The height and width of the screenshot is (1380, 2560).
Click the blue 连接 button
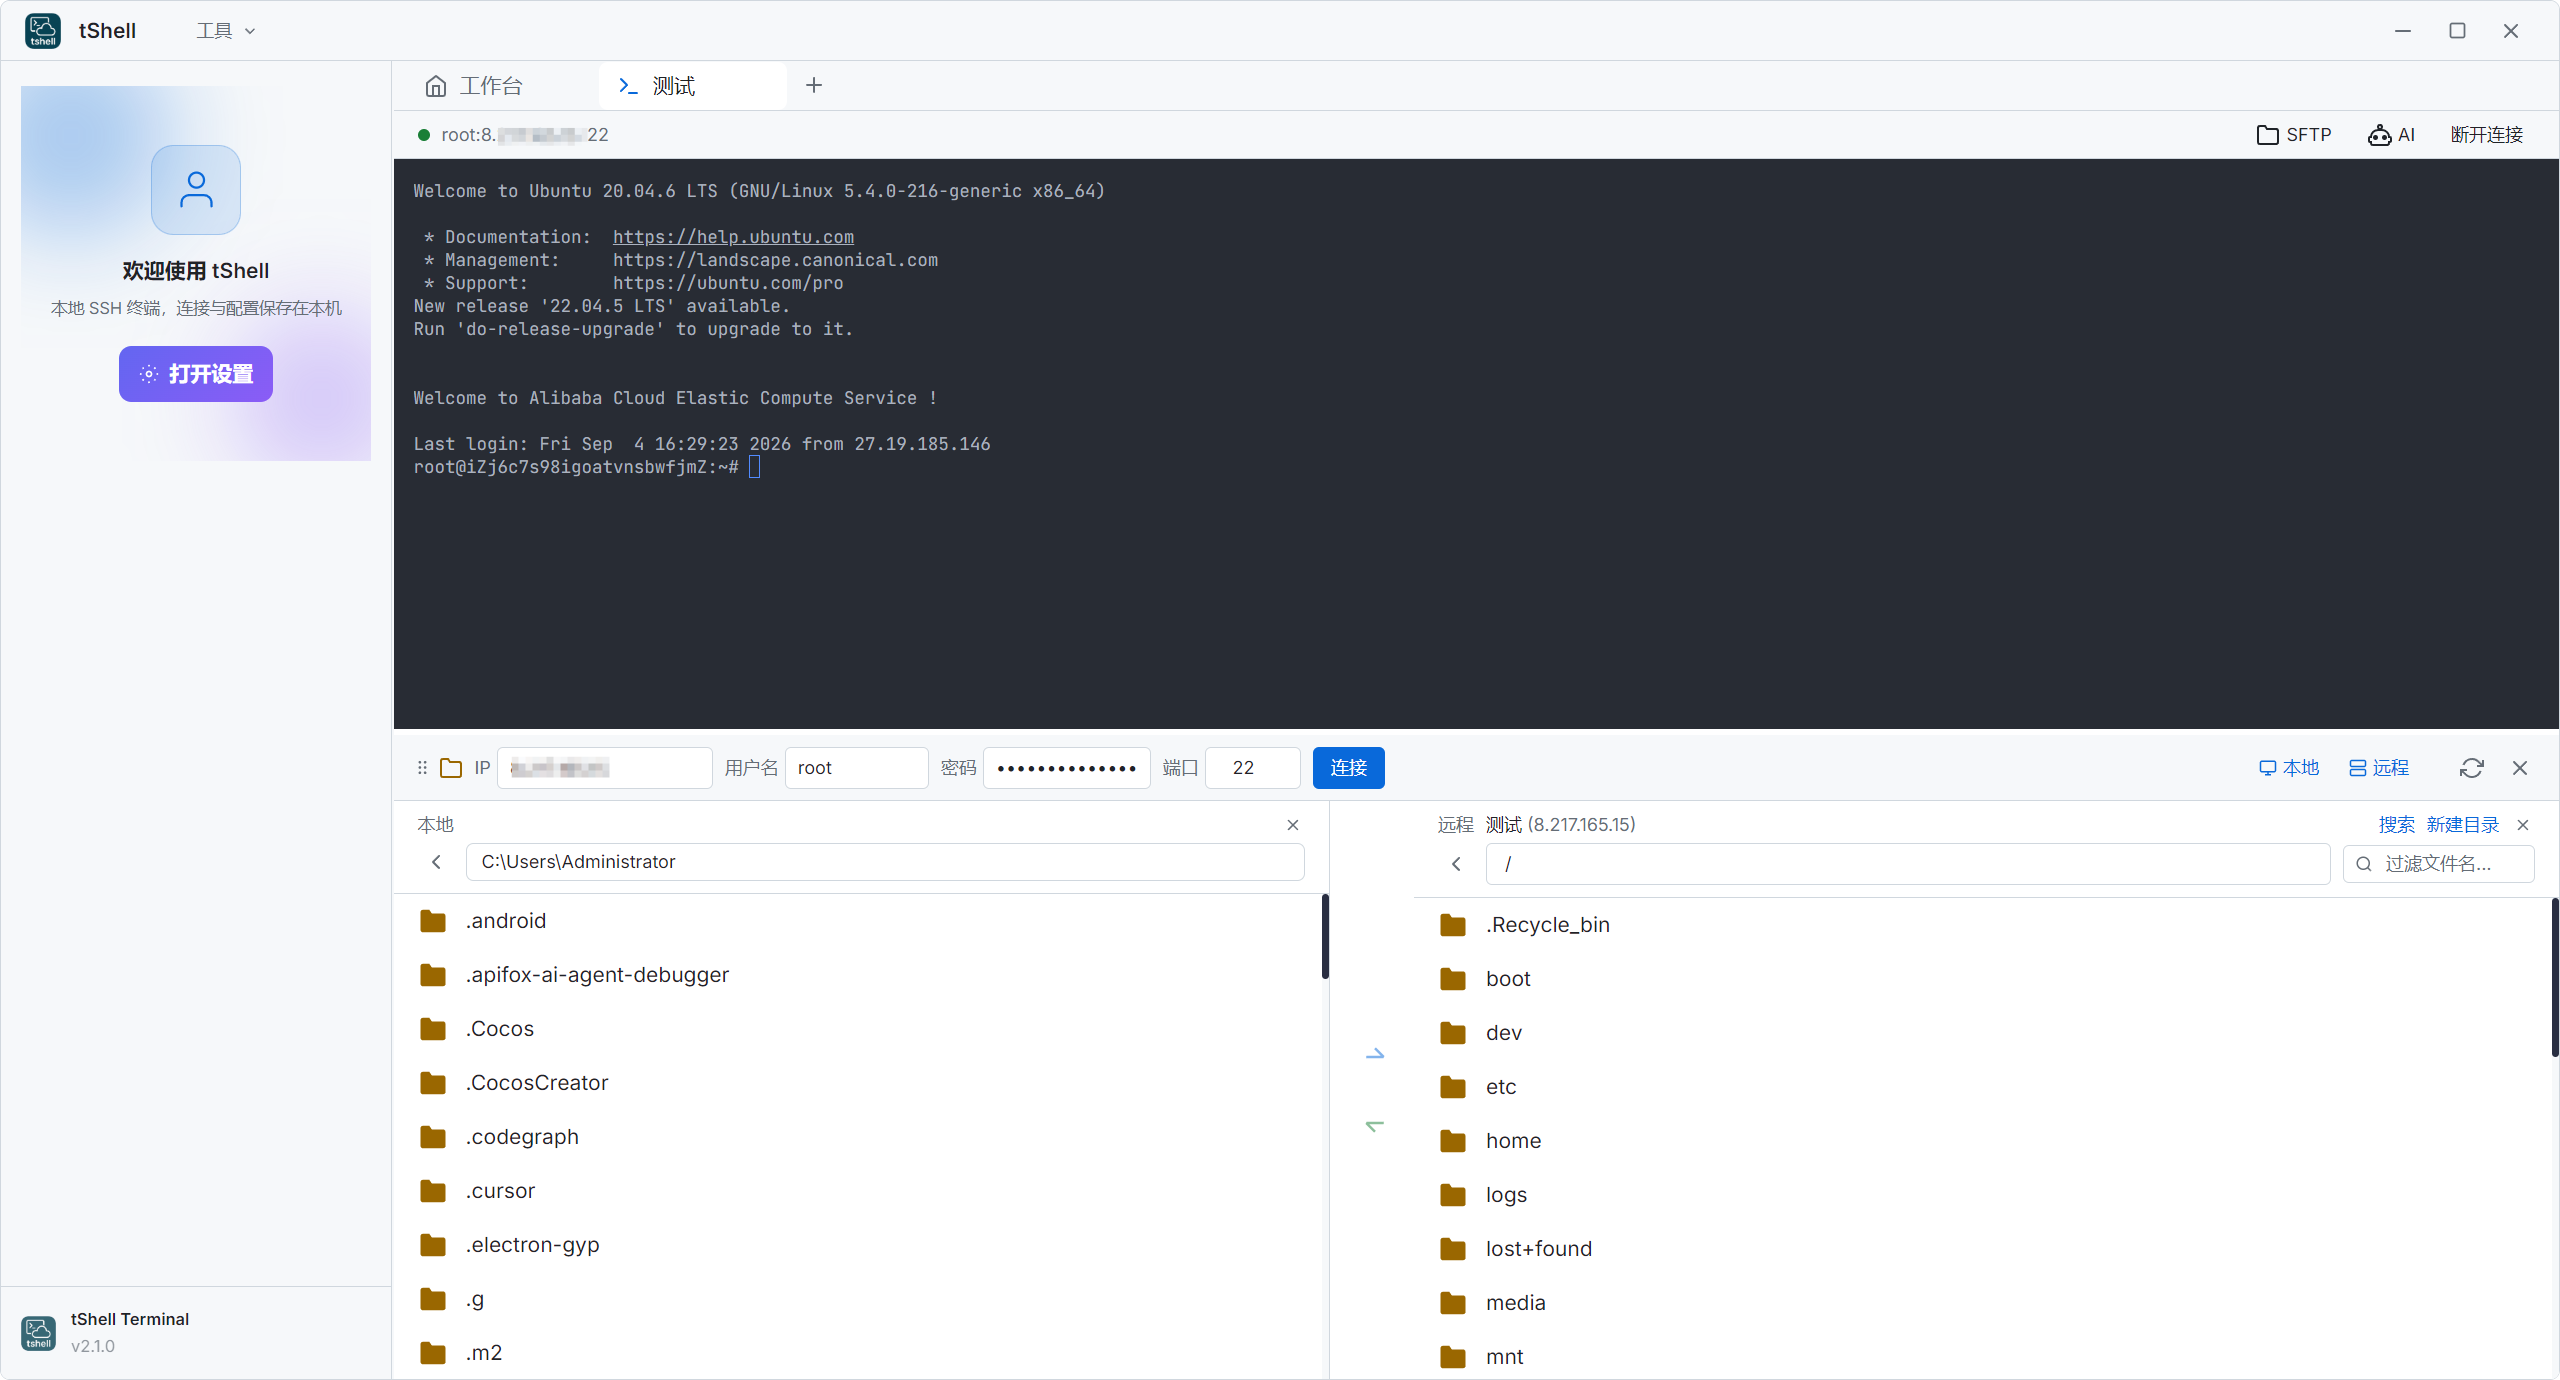[x=1348, y=768]
